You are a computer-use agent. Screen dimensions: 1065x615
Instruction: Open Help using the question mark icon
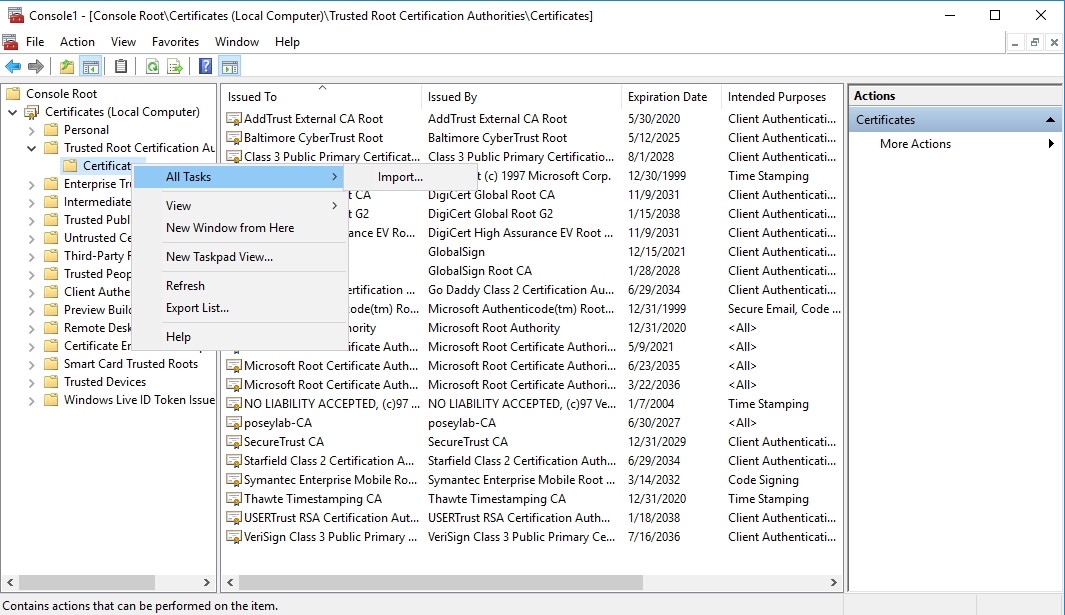click(x=206, y=66)
